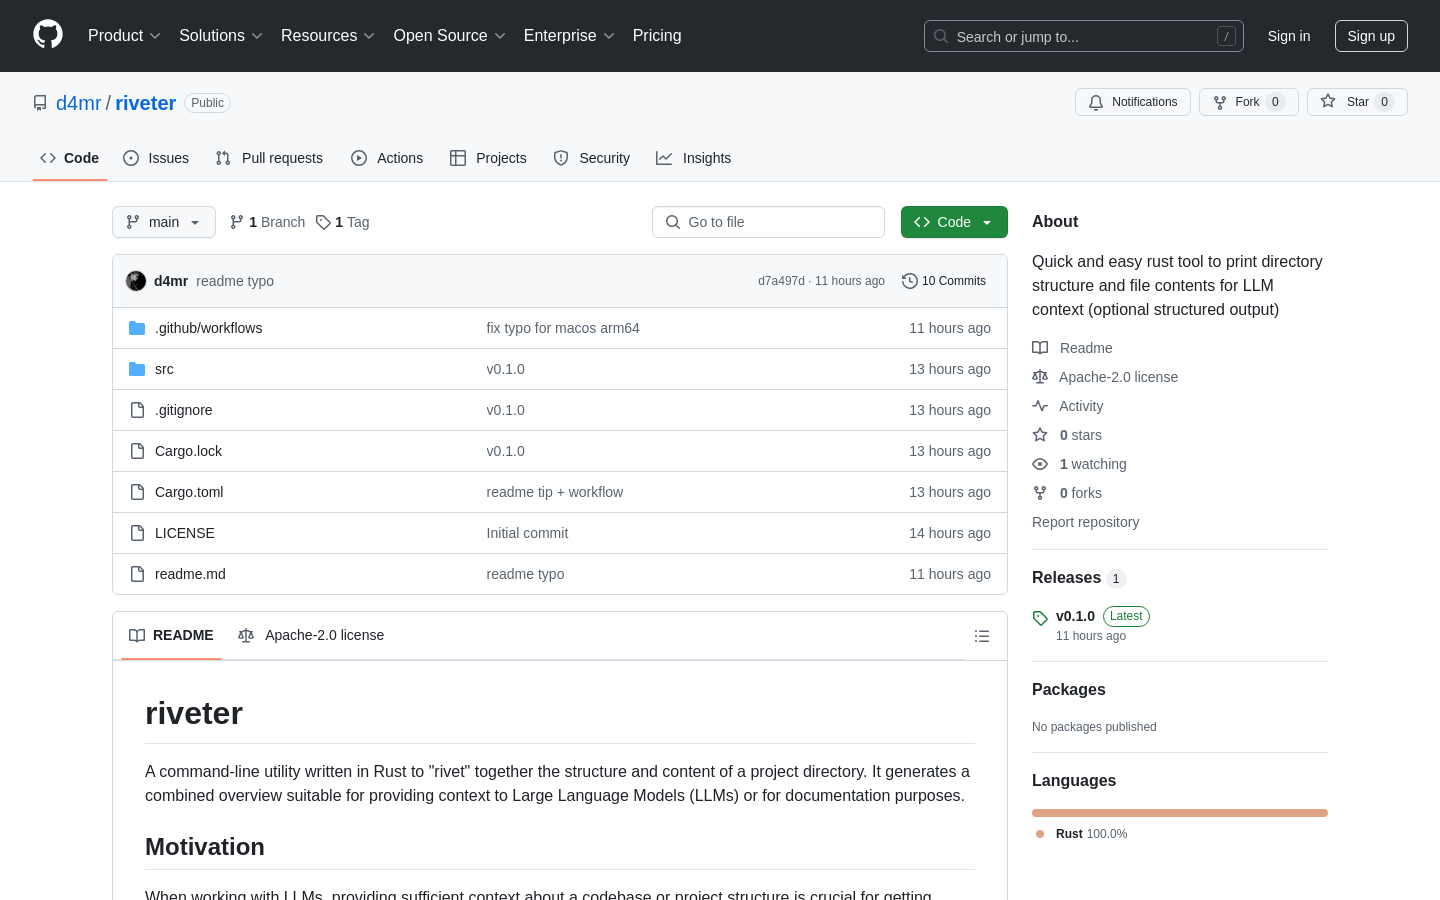1440x900 pixels.
Task: Open the readme tip + workflow commit
Action: pyautogui.click(x=555, y=492)
